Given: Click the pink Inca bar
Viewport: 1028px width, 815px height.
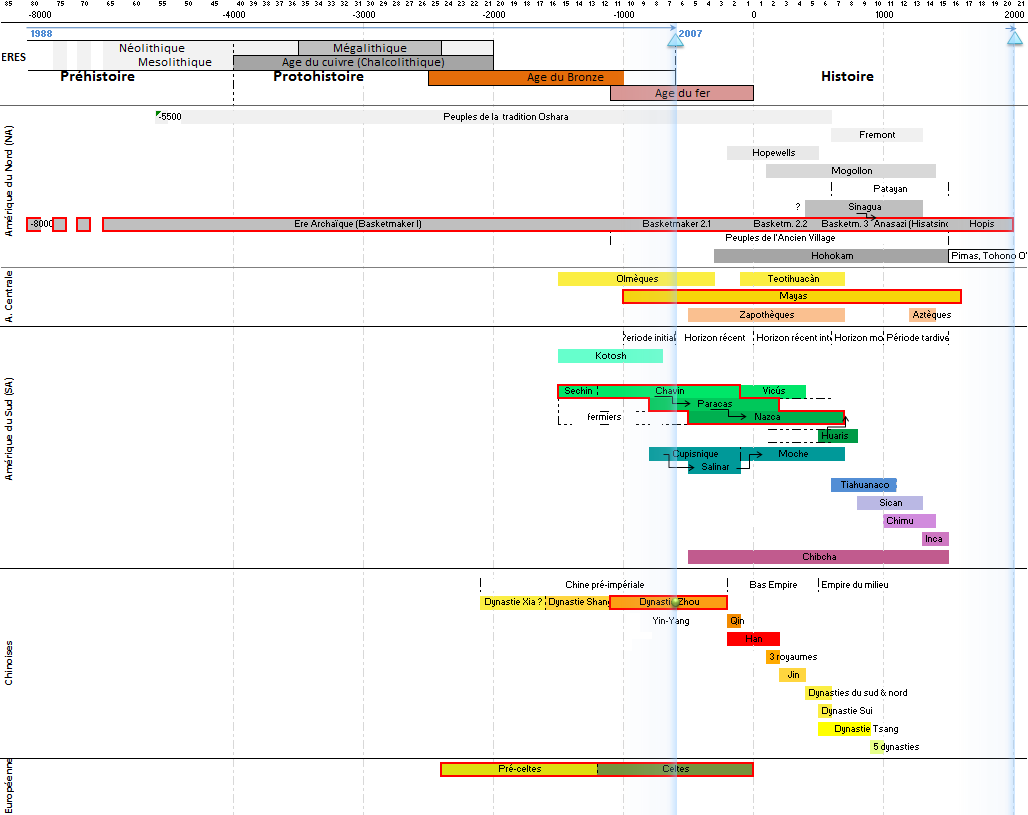Looking at the screenshot, I should click(934, 539).
